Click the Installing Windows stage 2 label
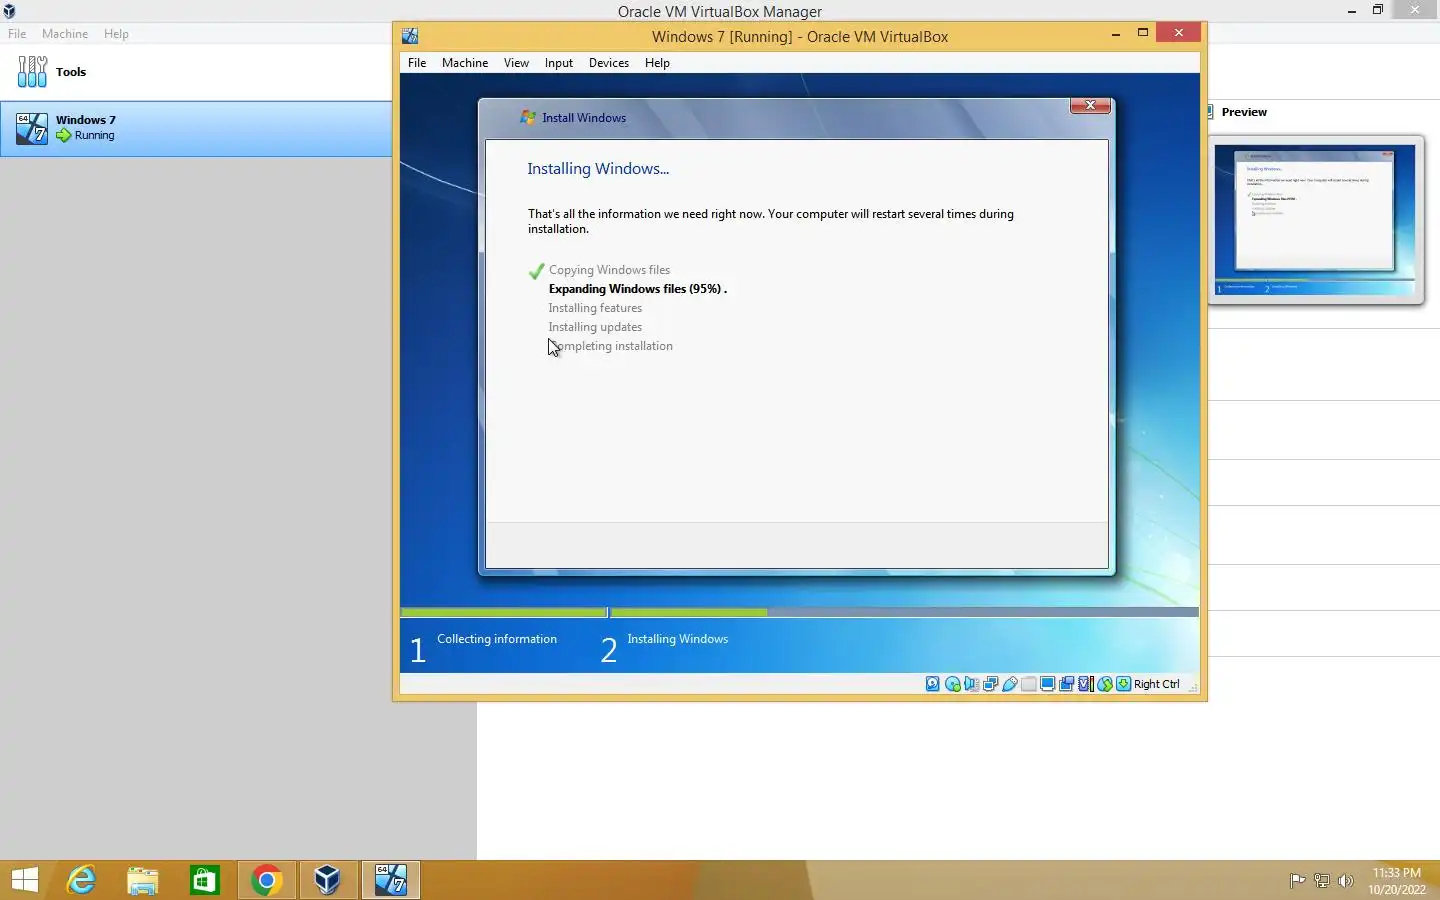Image resolution: width=1440 pixels, height=900 pixels. [678, 639]
